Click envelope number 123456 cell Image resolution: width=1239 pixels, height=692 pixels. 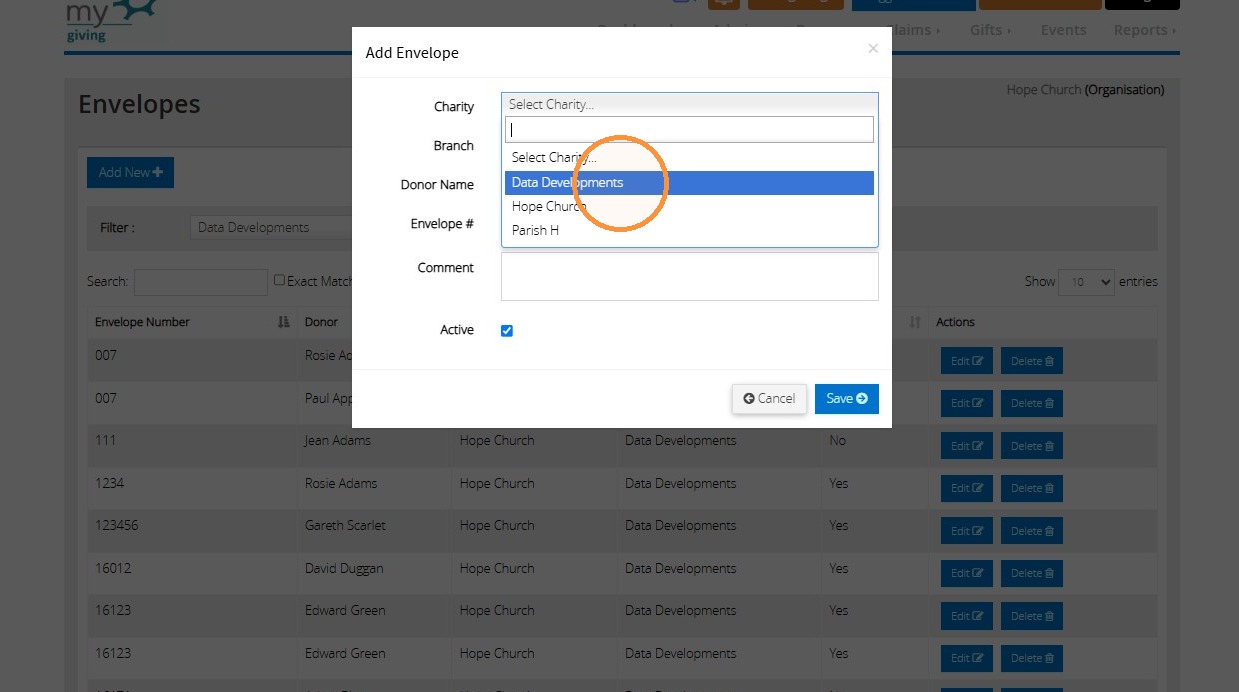coord(115,525)
